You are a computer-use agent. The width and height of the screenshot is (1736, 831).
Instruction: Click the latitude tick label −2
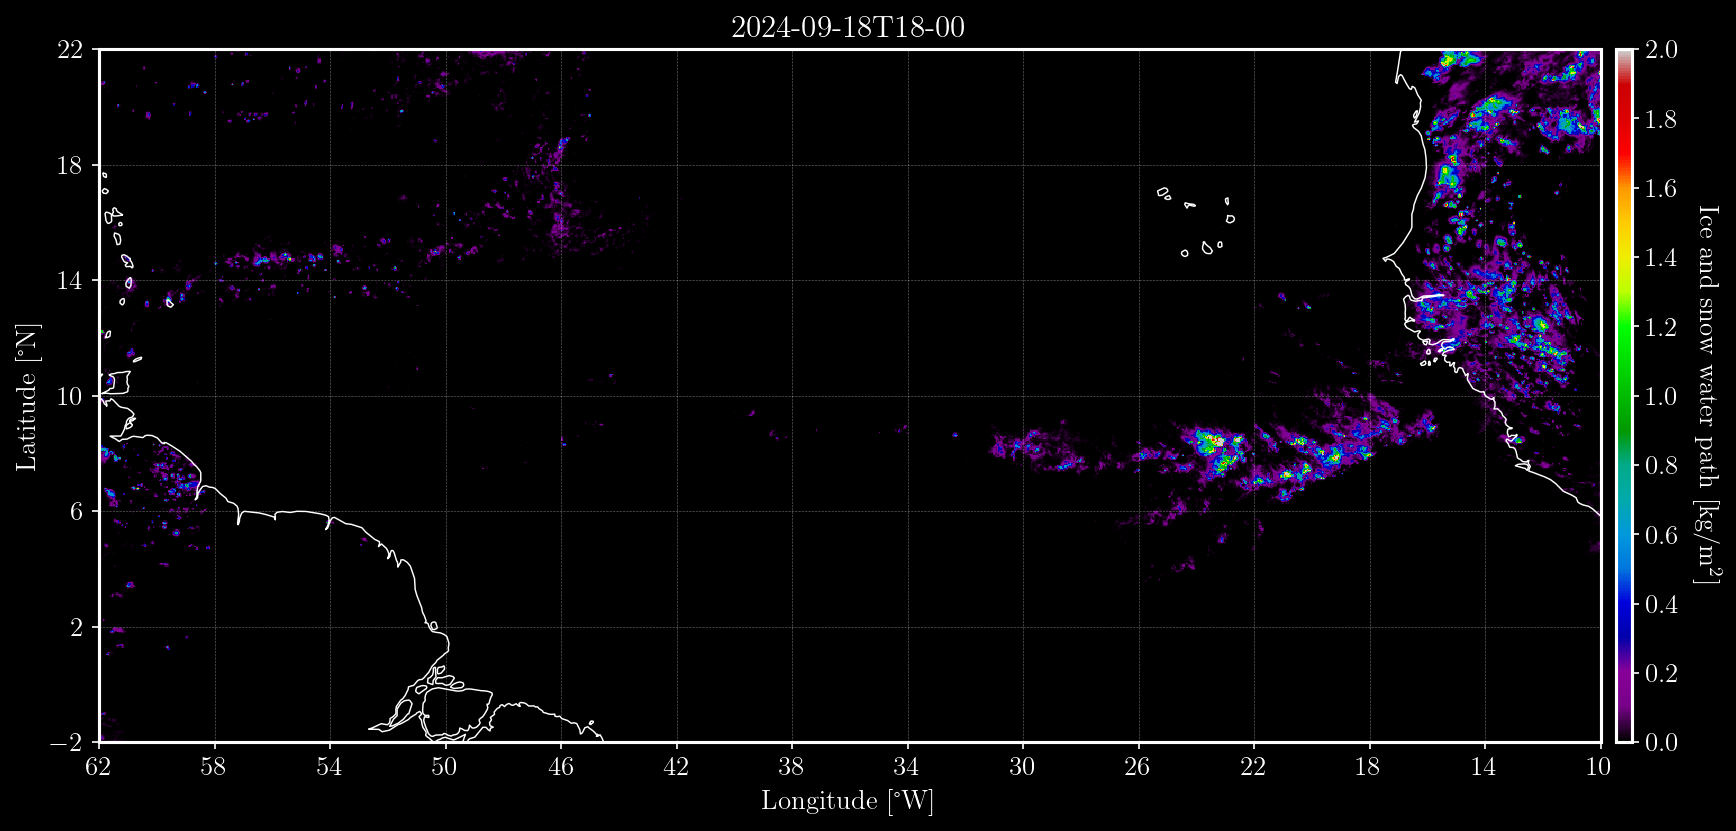point(66,742)
